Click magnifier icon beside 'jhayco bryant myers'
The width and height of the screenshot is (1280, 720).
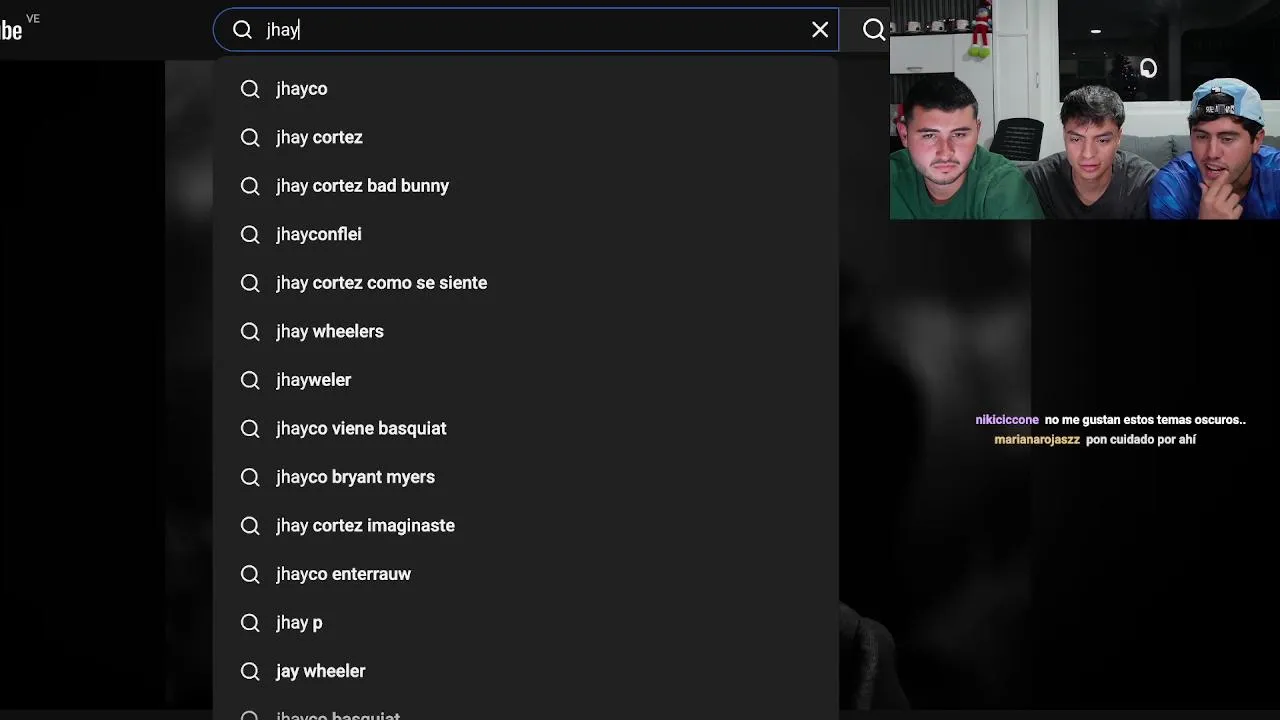250,477
